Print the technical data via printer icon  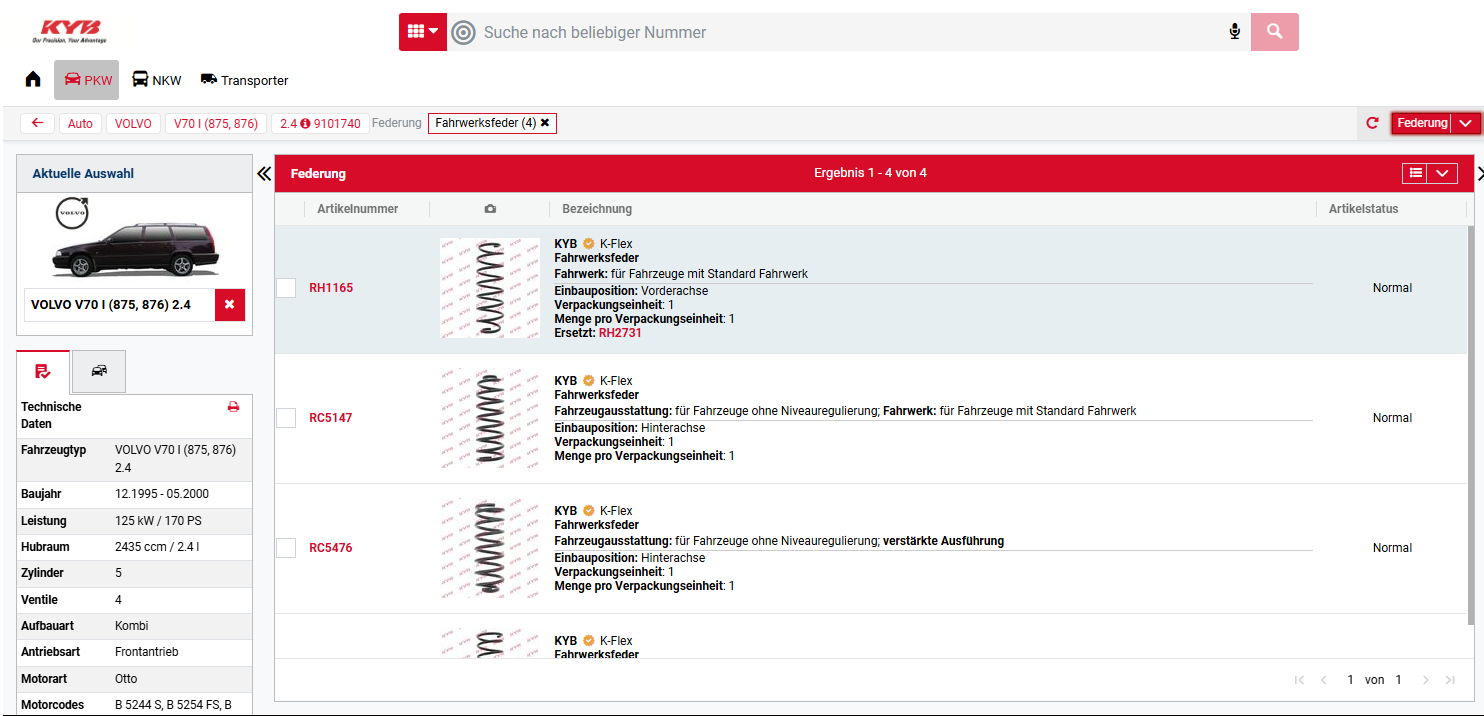[x=233, y=407]
